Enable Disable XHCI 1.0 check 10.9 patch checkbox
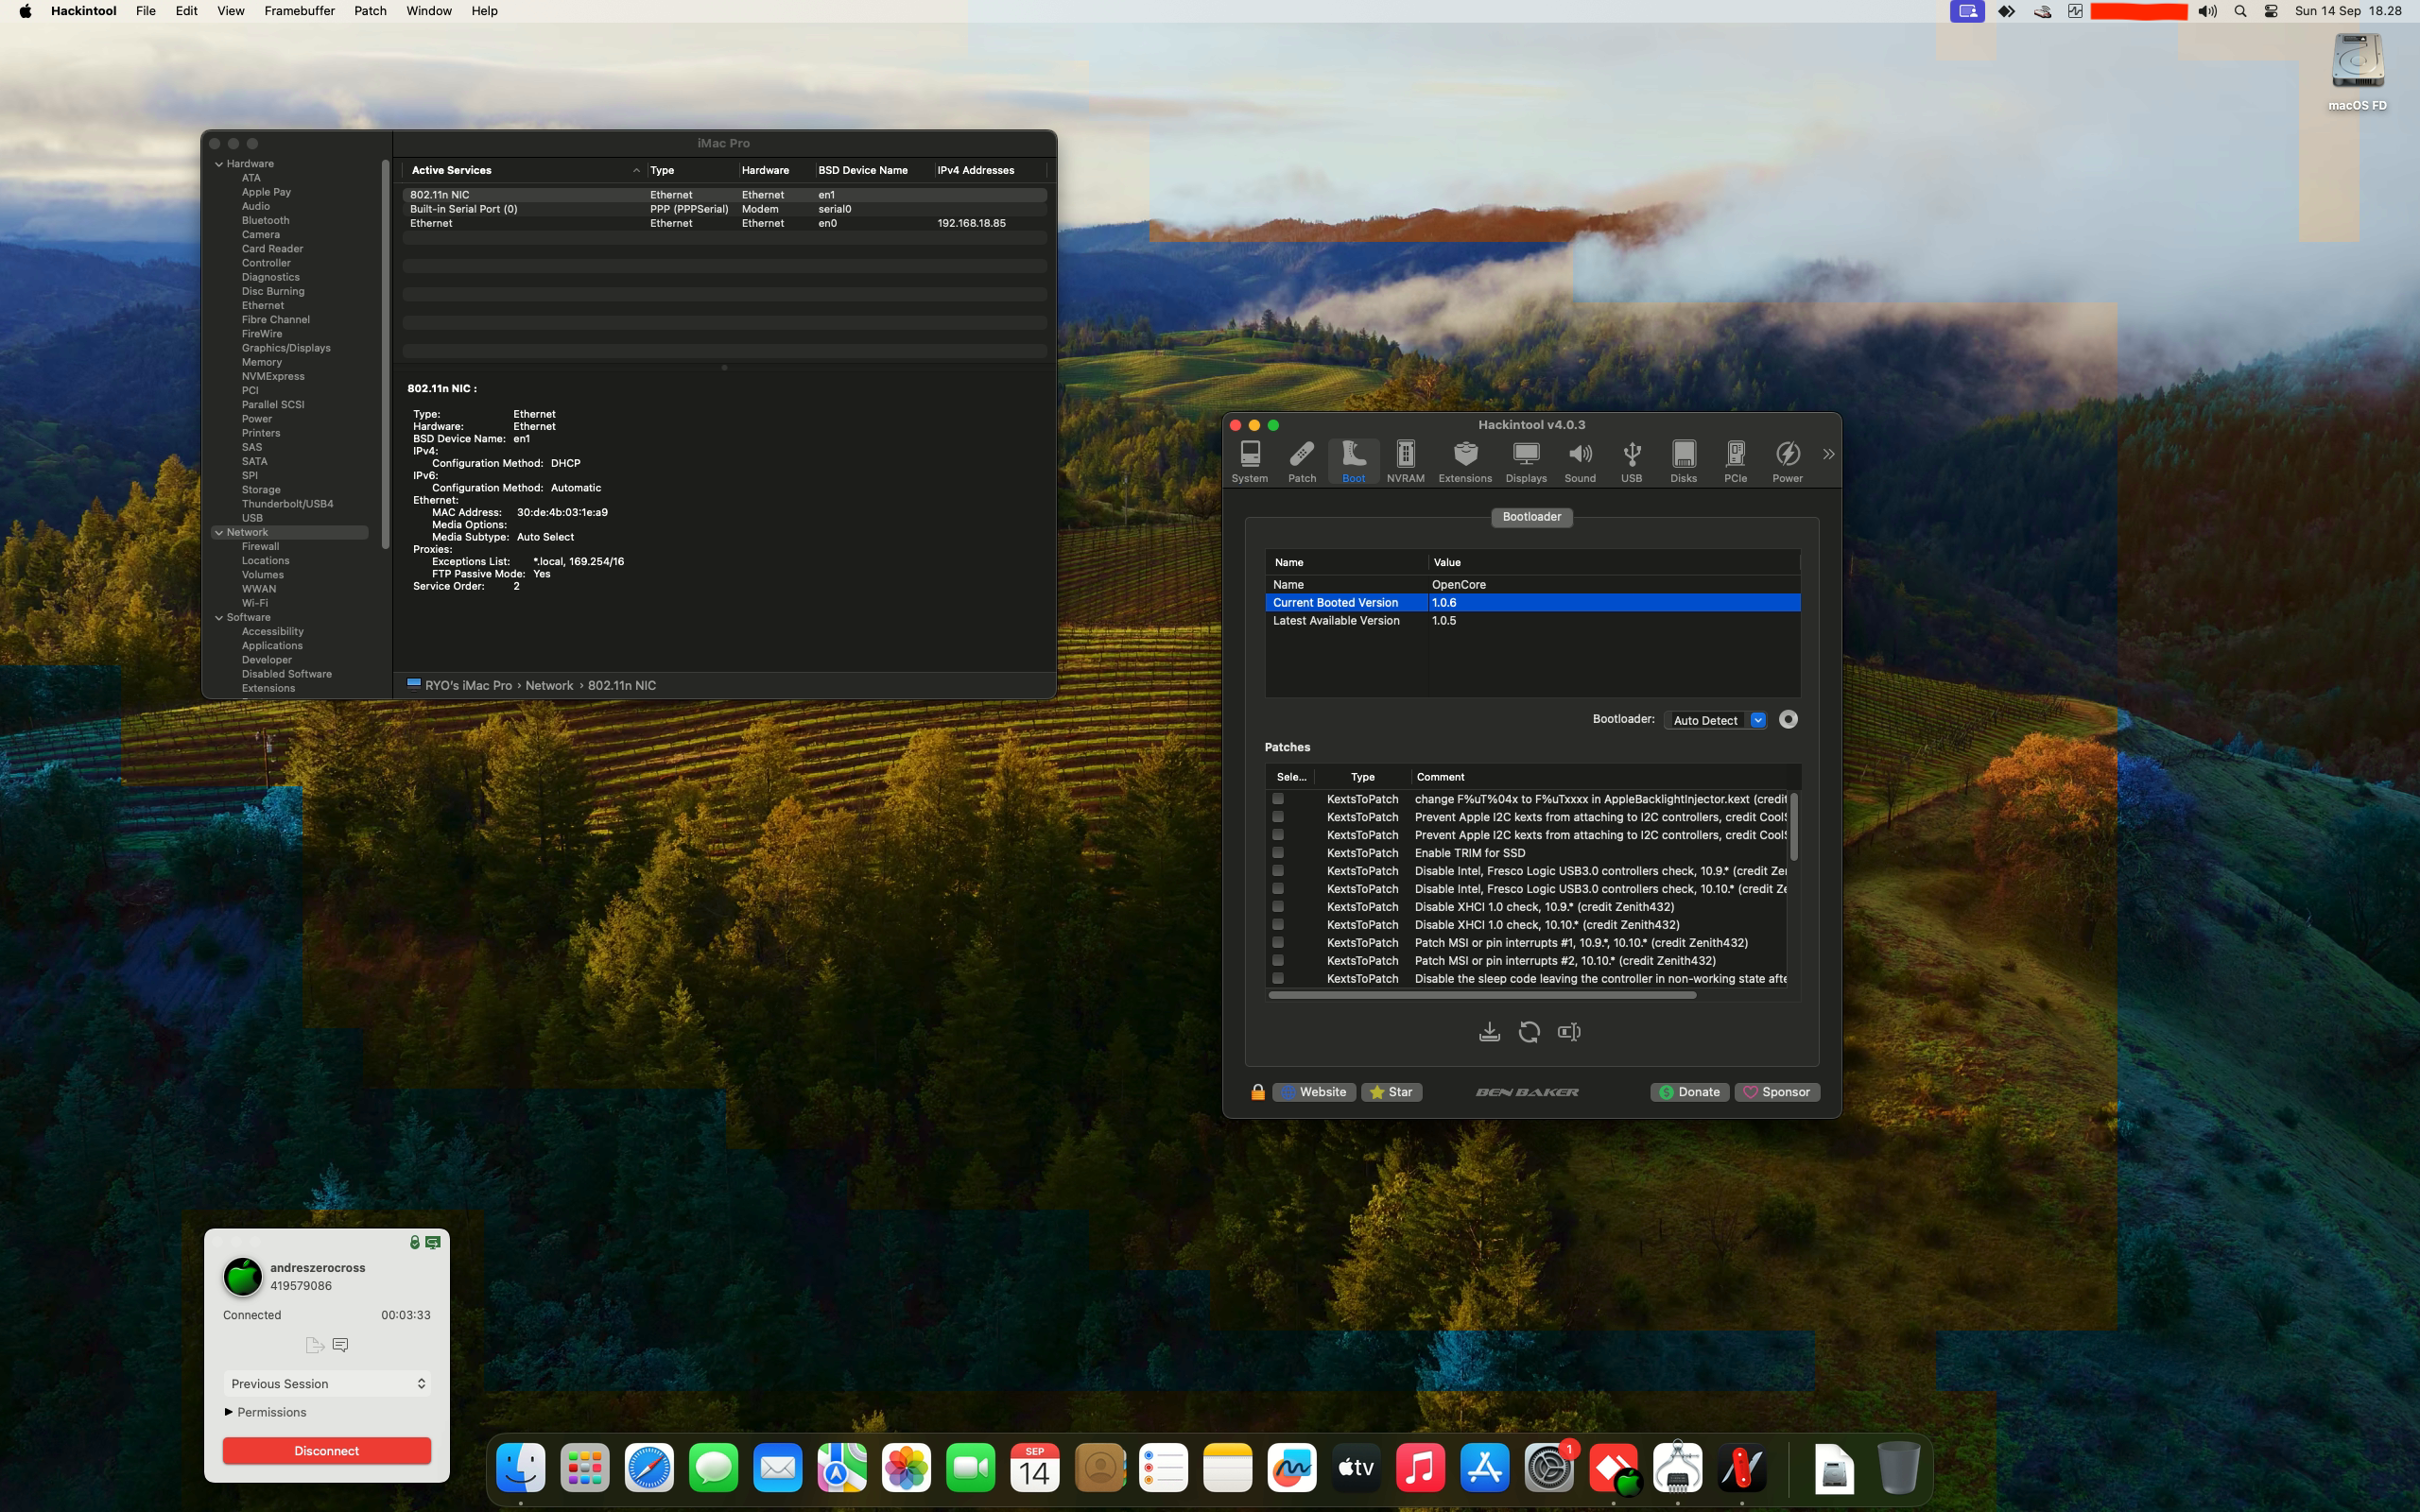Screen dimensions: 2420x1512 point(1278,907)
